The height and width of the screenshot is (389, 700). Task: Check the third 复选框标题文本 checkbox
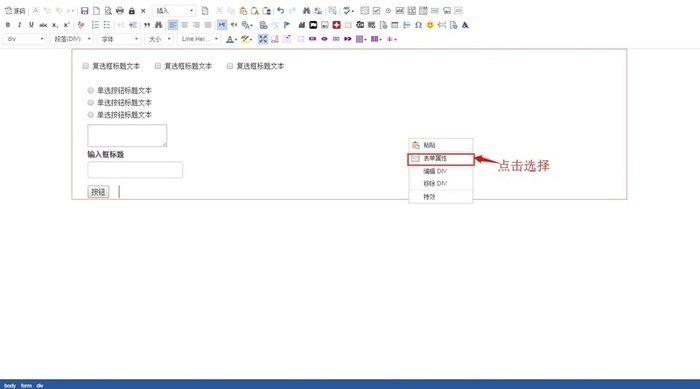pyautogui.click(x=230, y=66)
